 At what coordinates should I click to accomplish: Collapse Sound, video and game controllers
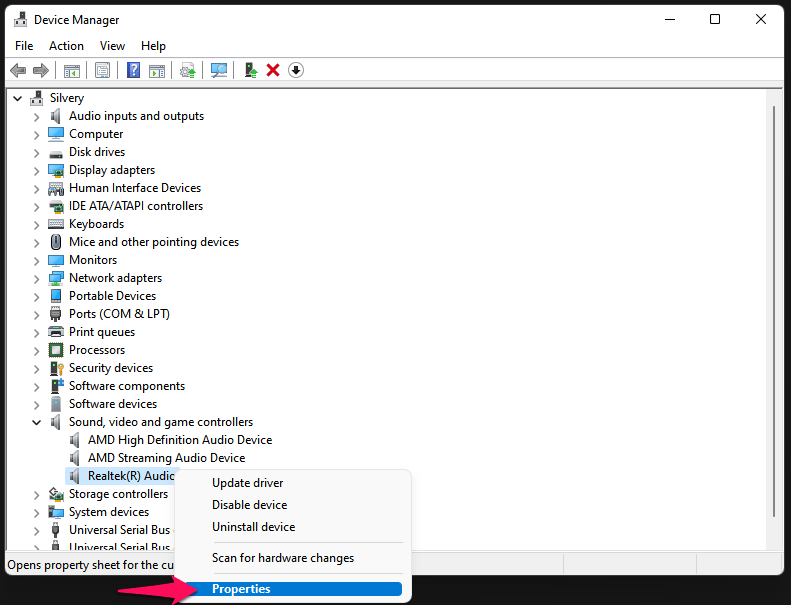(x=37, y=422)
